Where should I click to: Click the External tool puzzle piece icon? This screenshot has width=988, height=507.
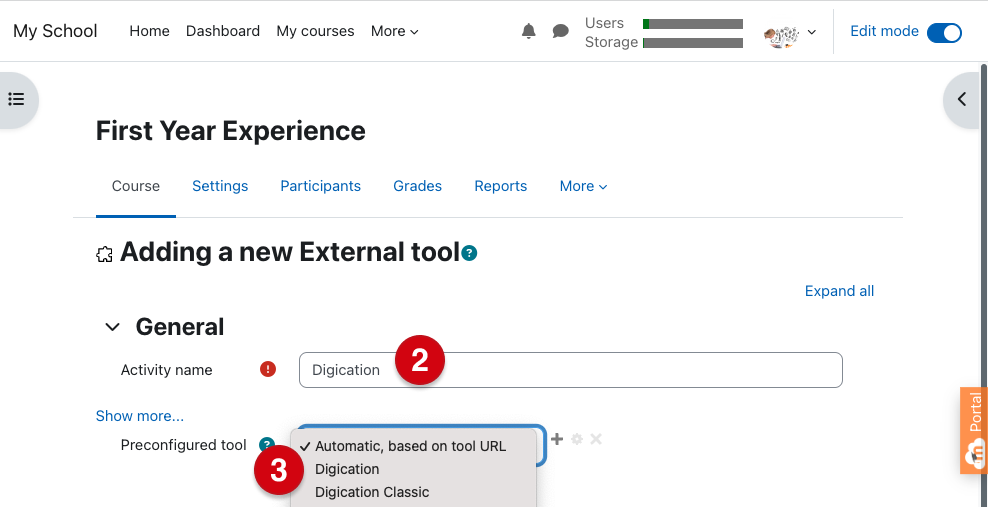104,254
